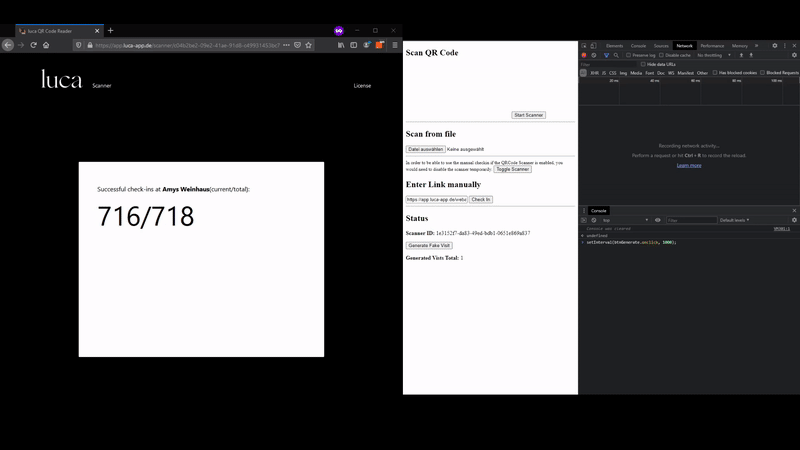This screenshot has height=450, width=800.
Task: Switch to DevTools Console tab
Action: coord(638,46)
